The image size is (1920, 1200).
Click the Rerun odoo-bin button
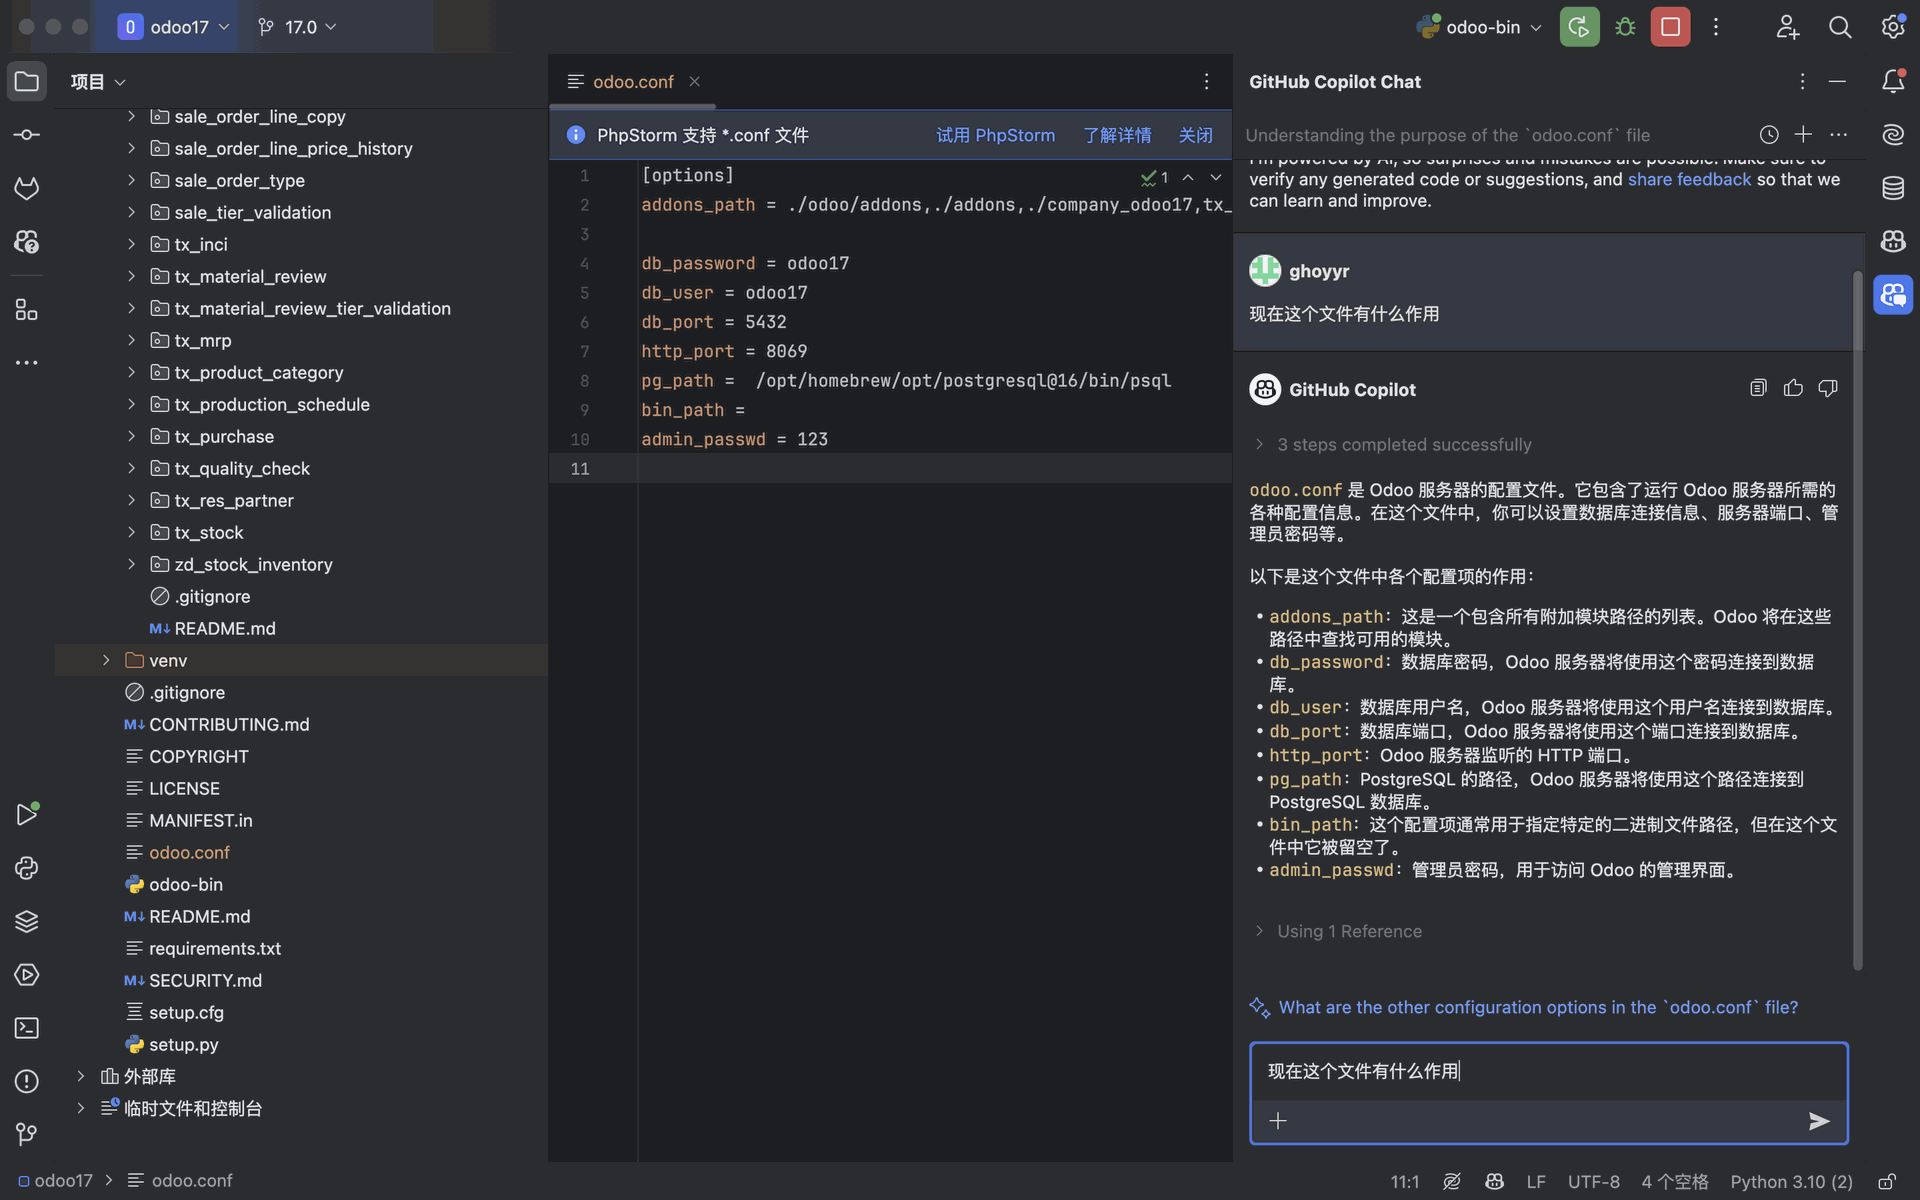1579,27
